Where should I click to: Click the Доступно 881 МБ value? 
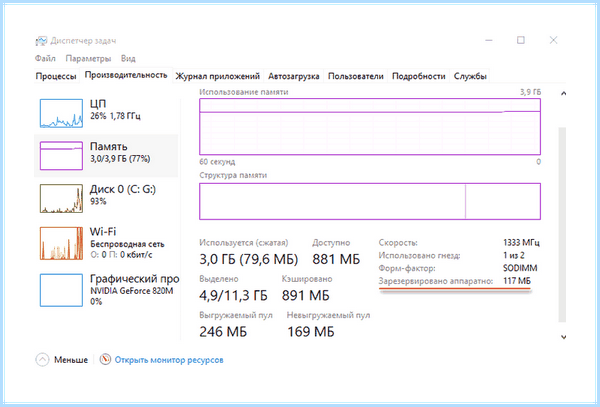(336, 259)
